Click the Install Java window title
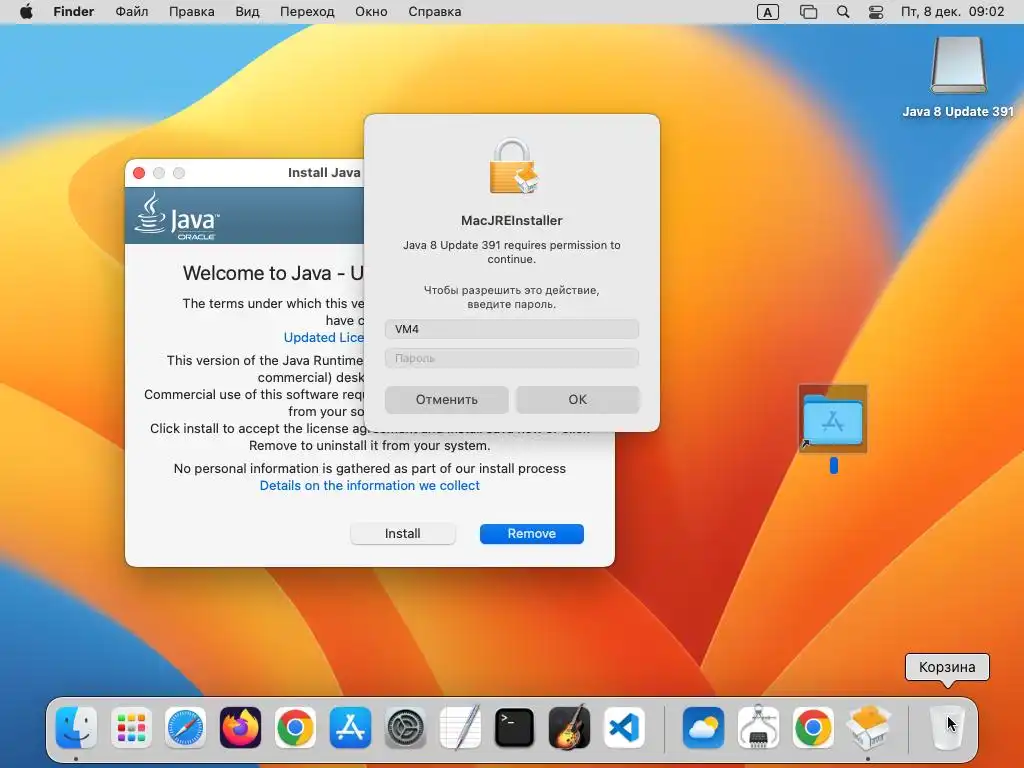 pyautogui.click(x=325, y=172)
